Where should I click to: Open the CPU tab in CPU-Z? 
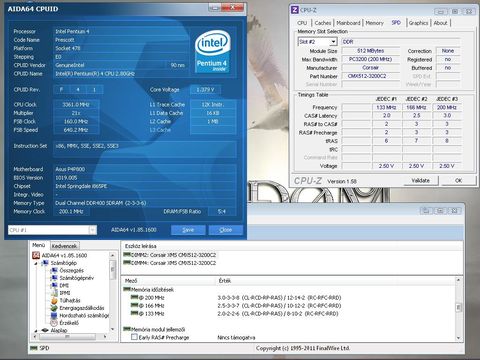pyautogui.click(x=302, y=23)
